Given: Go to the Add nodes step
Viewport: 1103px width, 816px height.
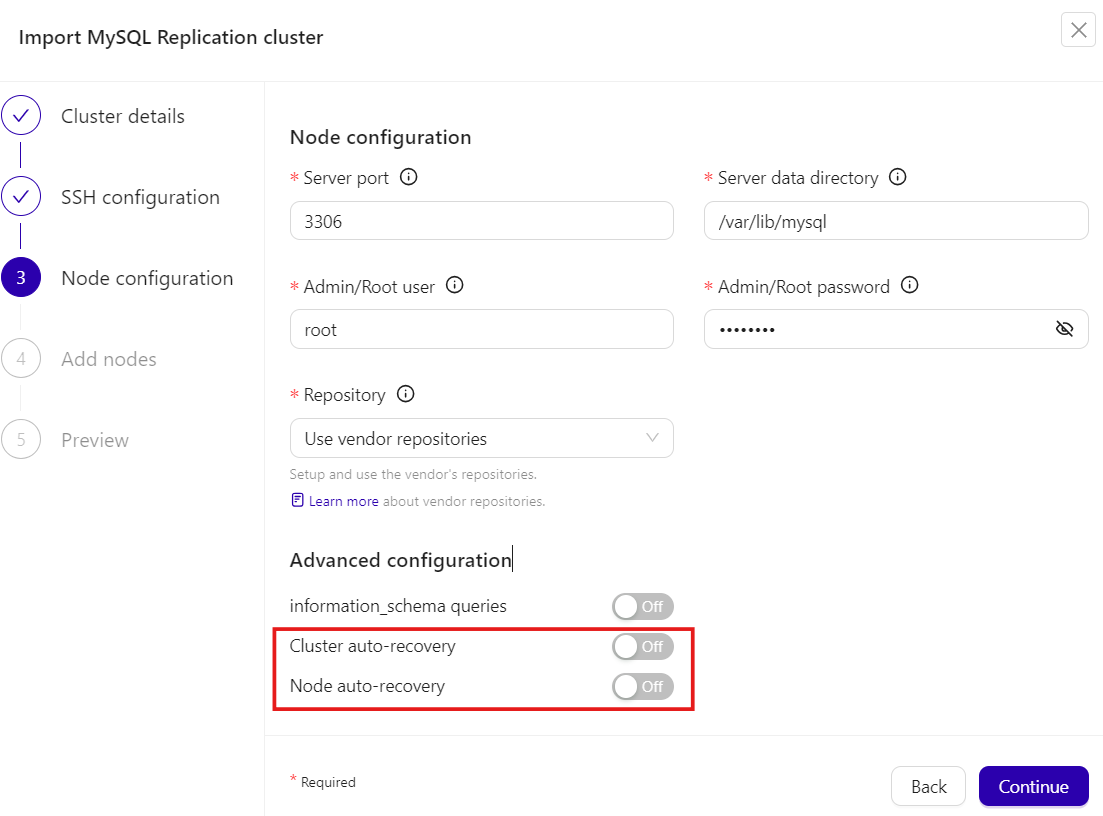Looking at the screenshot, I should 108,359.
